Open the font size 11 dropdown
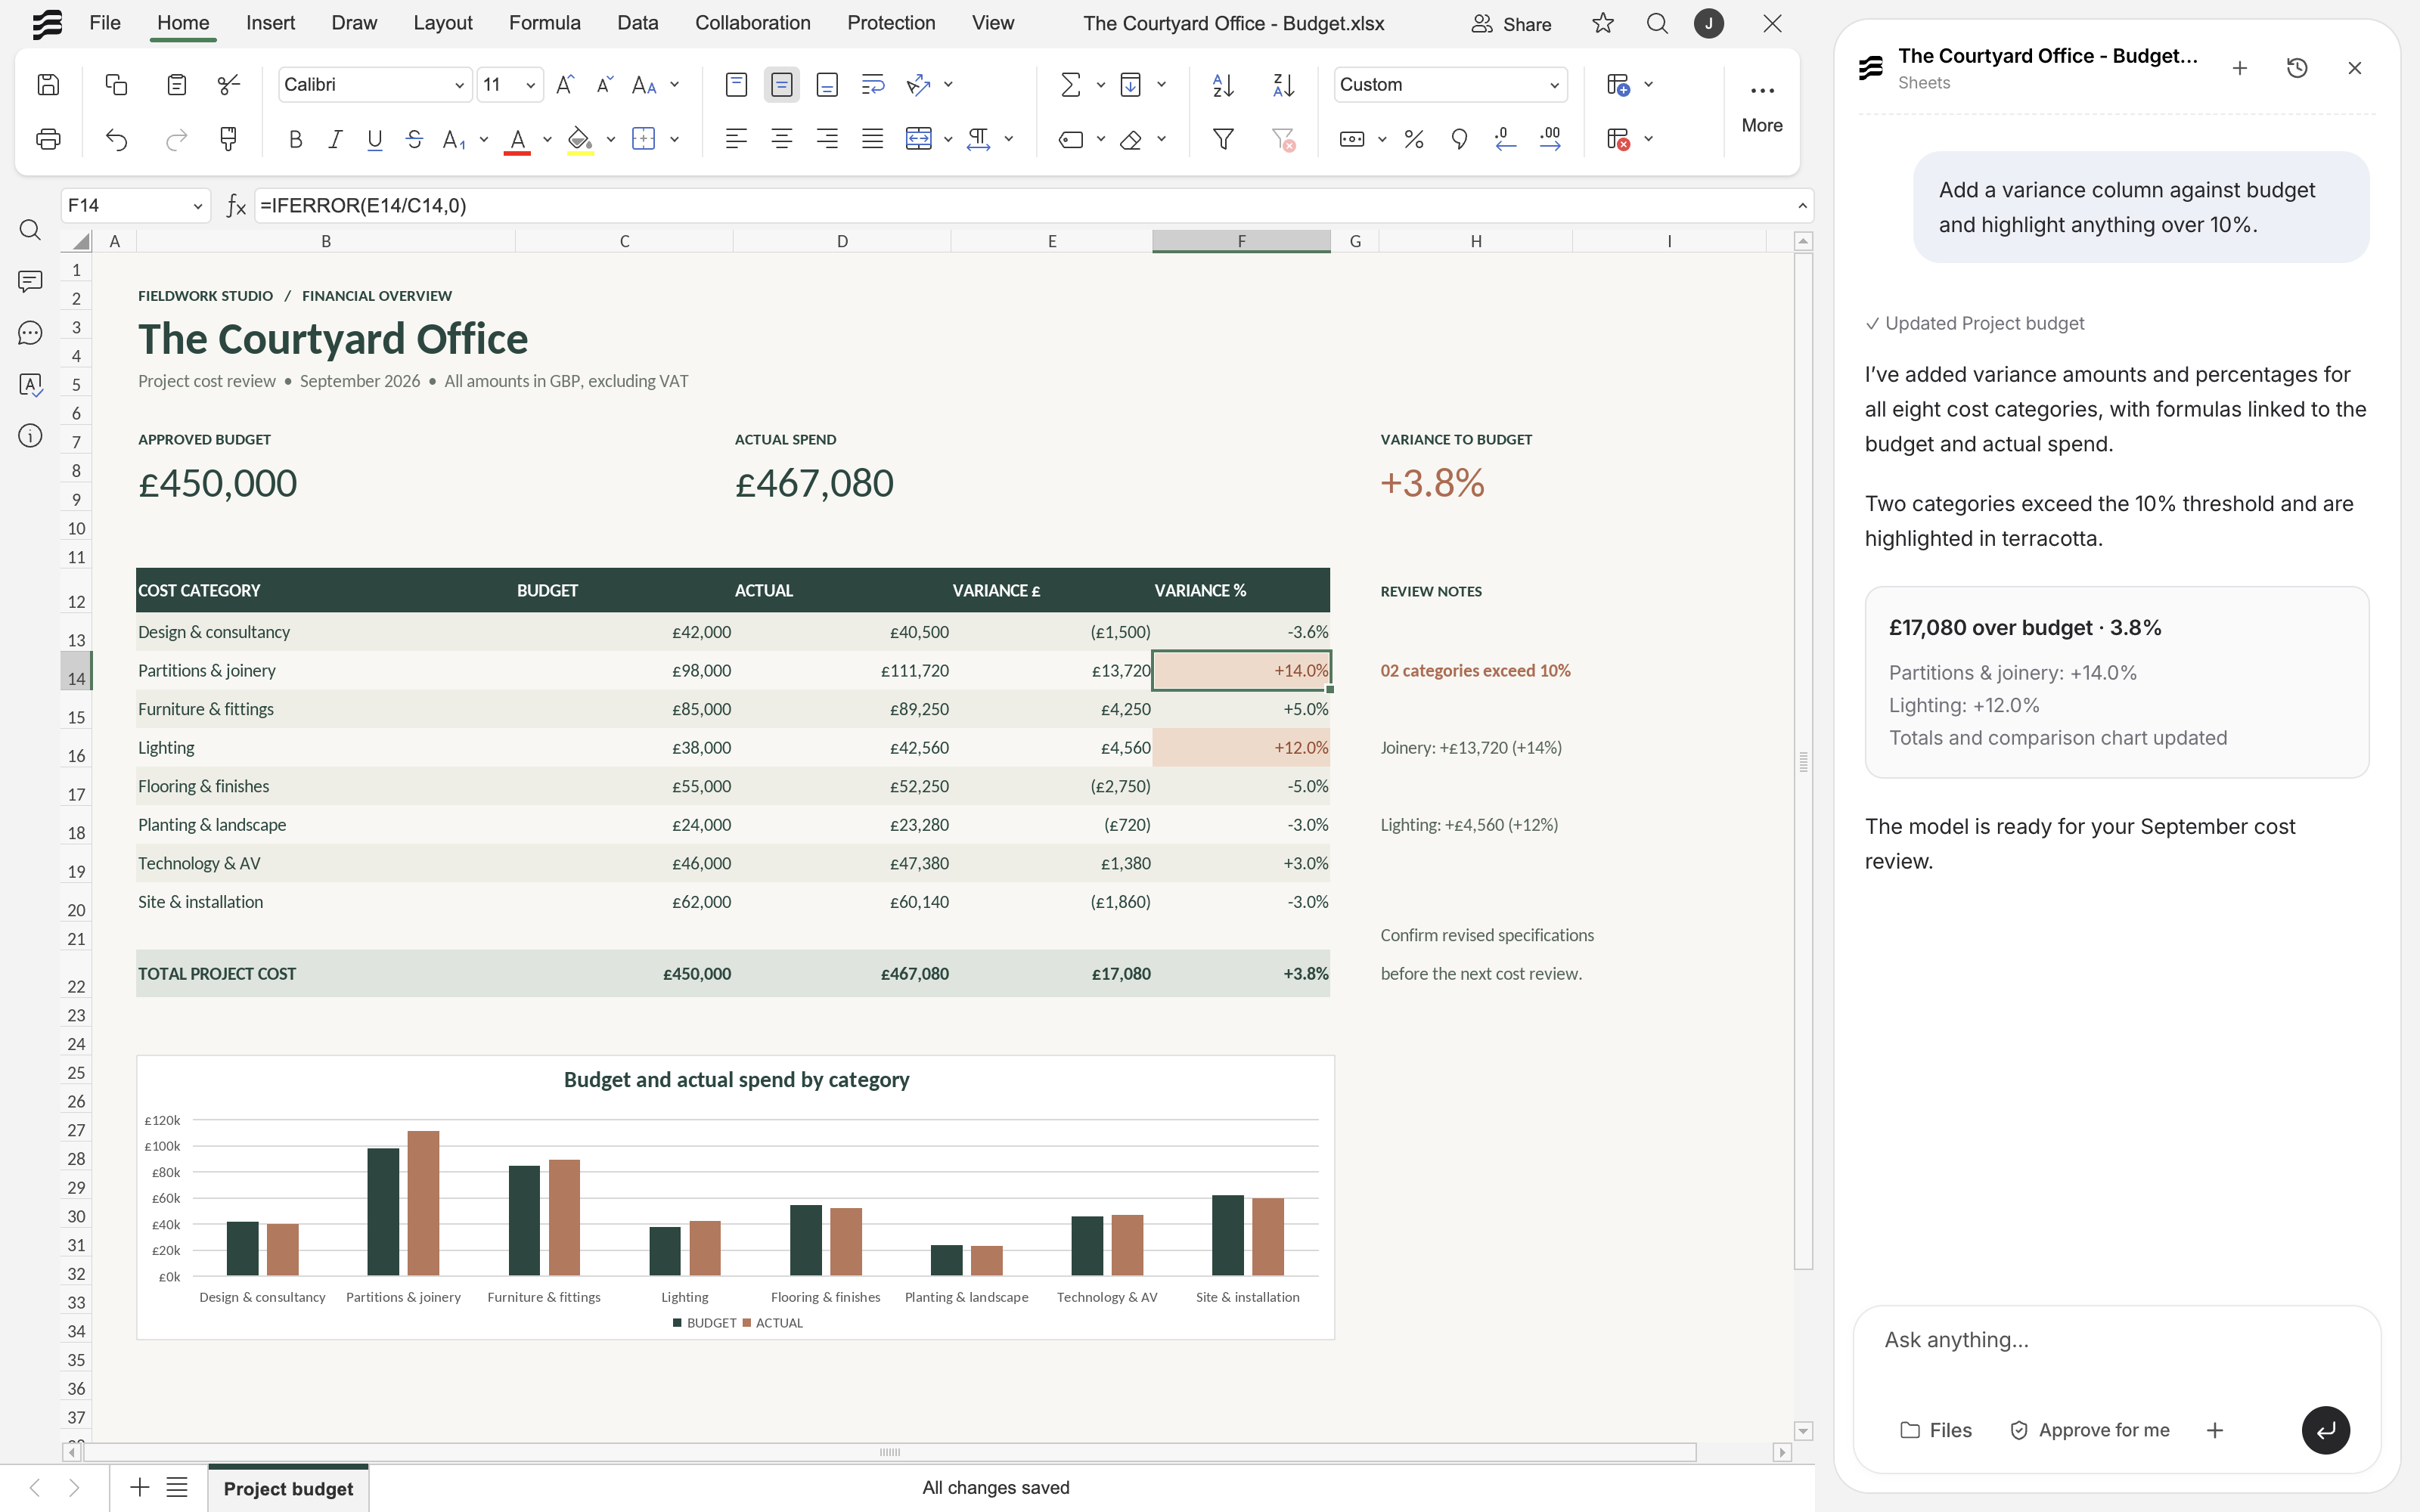Image resolution: width=2420 pixels, height=1512 pixels. (x=530, y=85)
